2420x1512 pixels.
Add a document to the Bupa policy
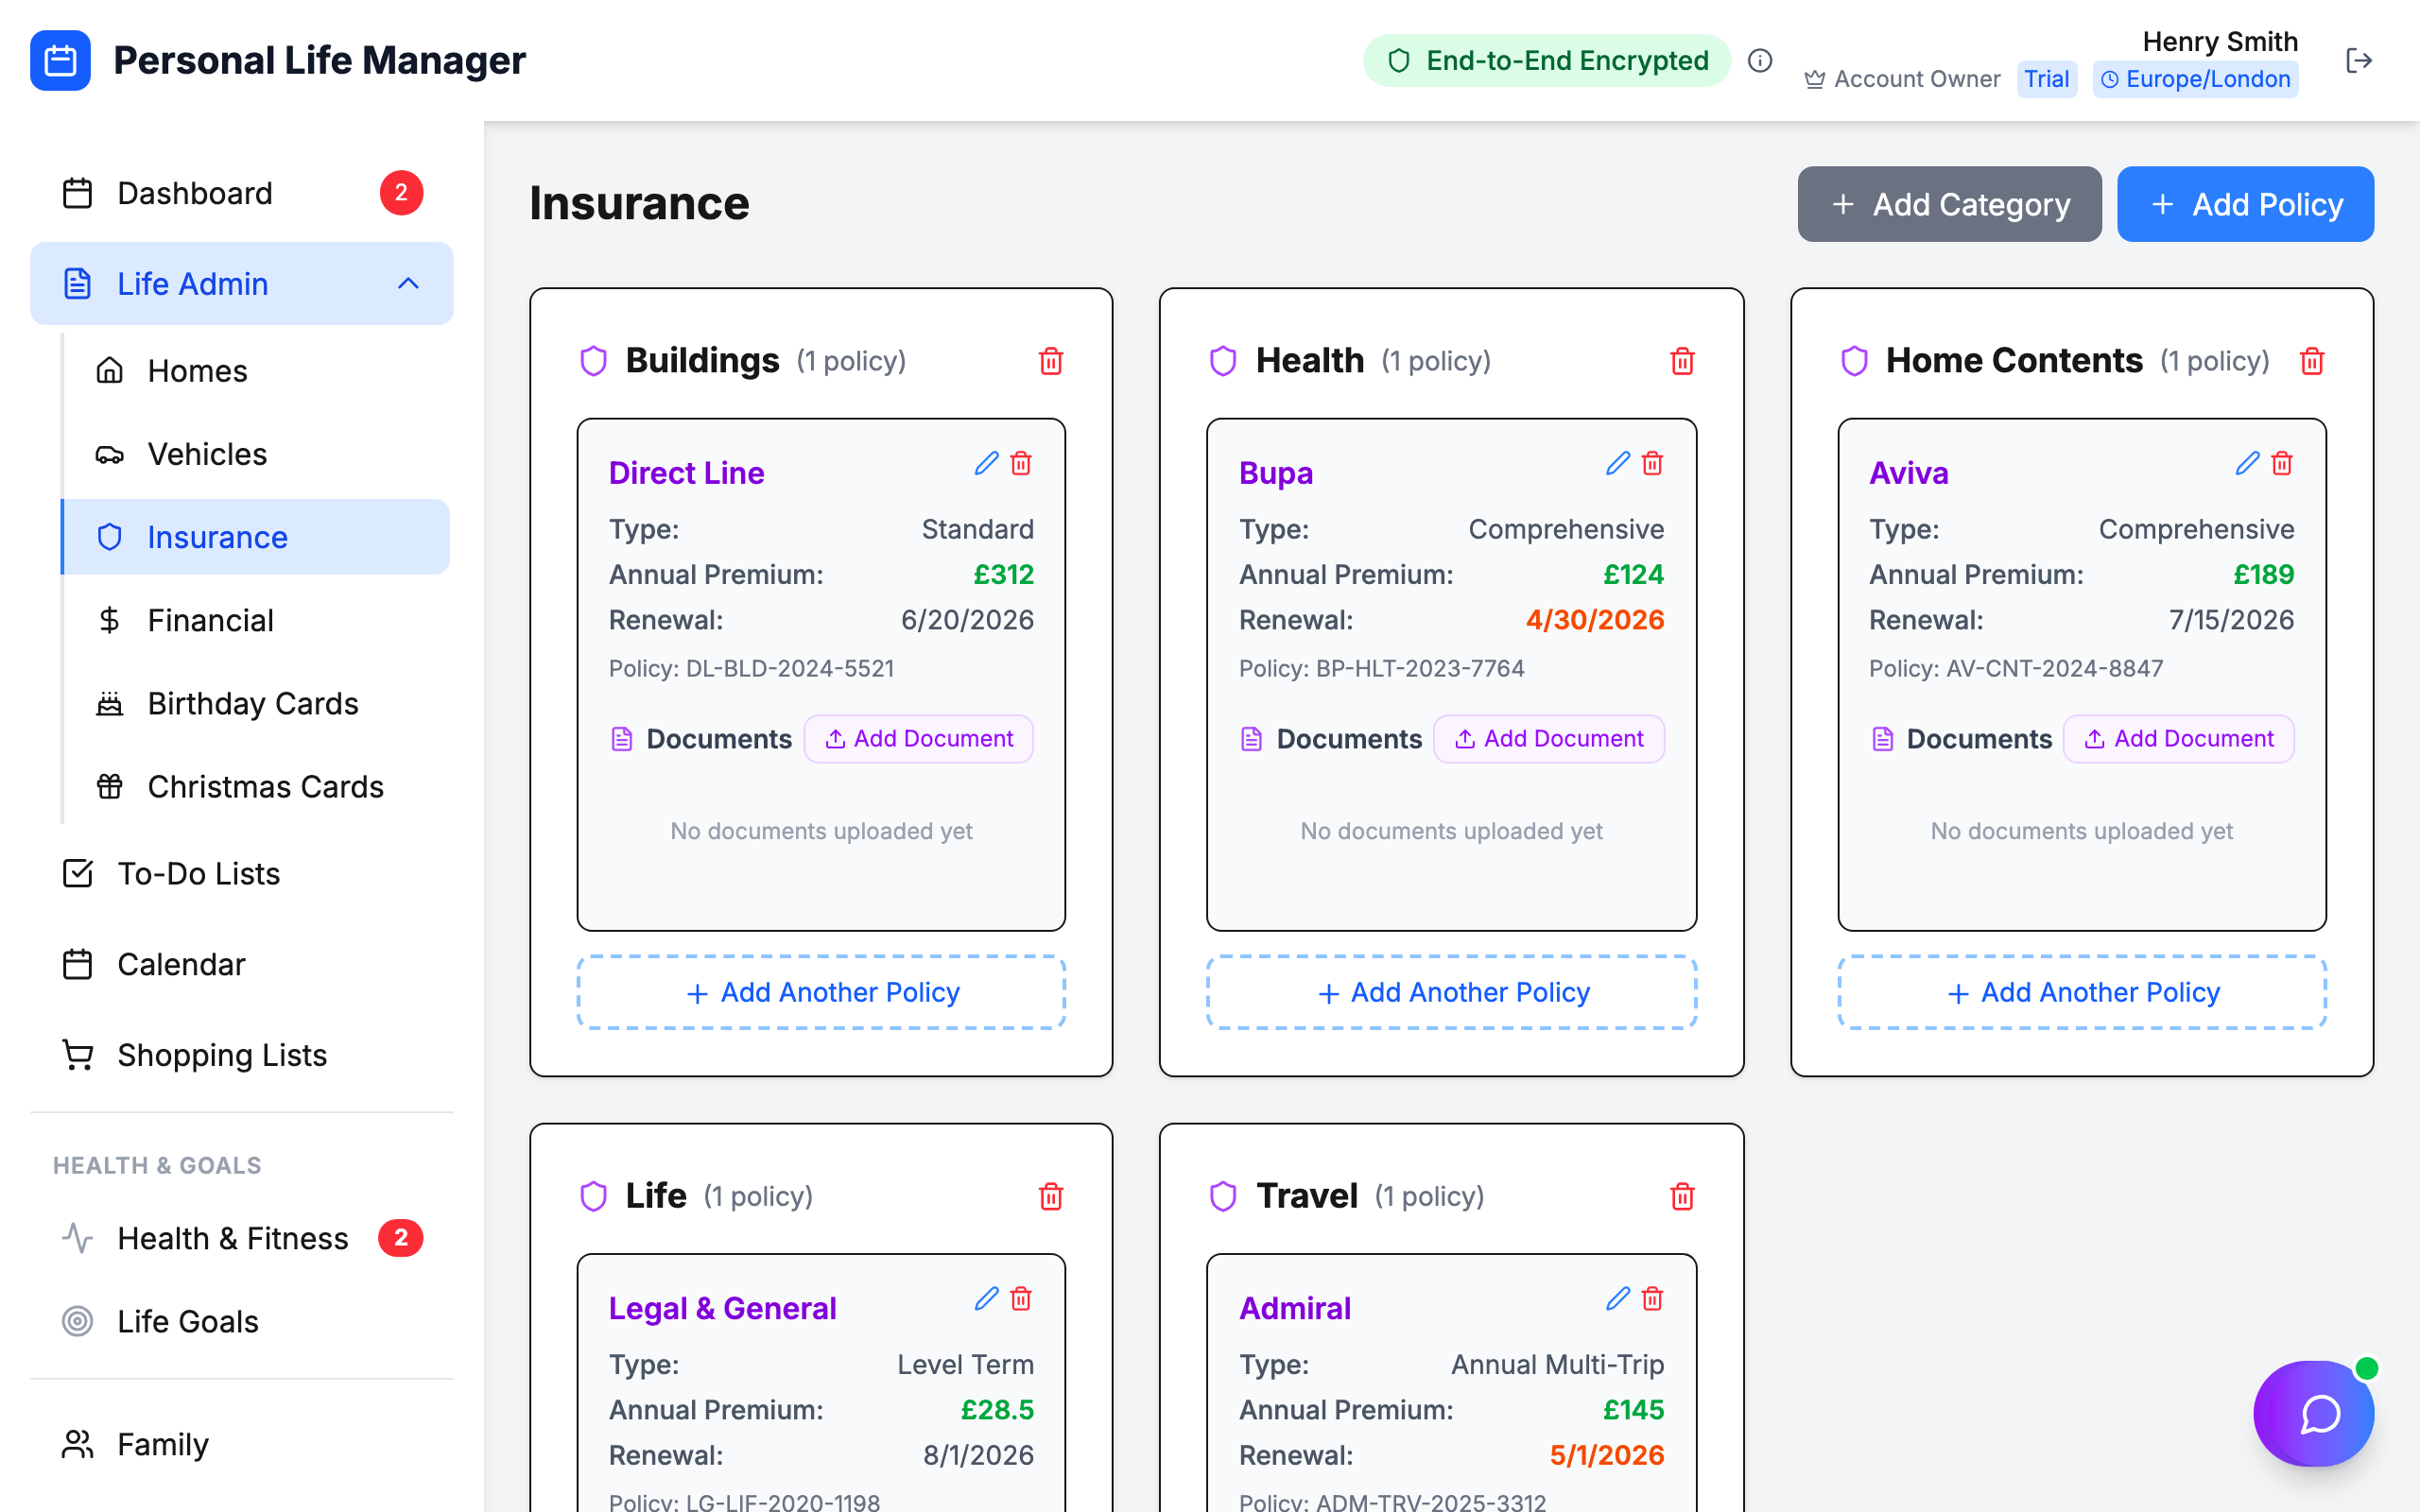[1549, 739]
